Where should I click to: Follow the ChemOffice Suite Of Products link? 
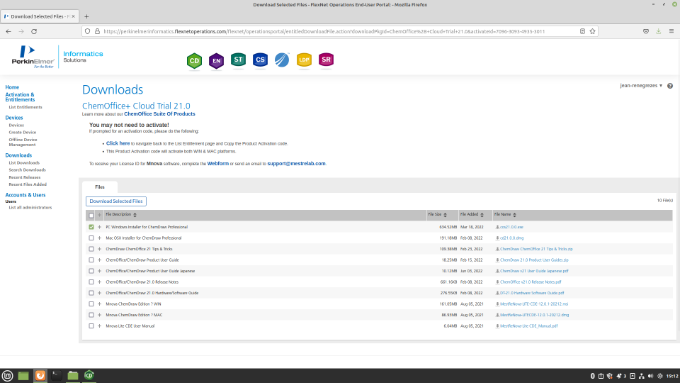click(x=160, y=114)
